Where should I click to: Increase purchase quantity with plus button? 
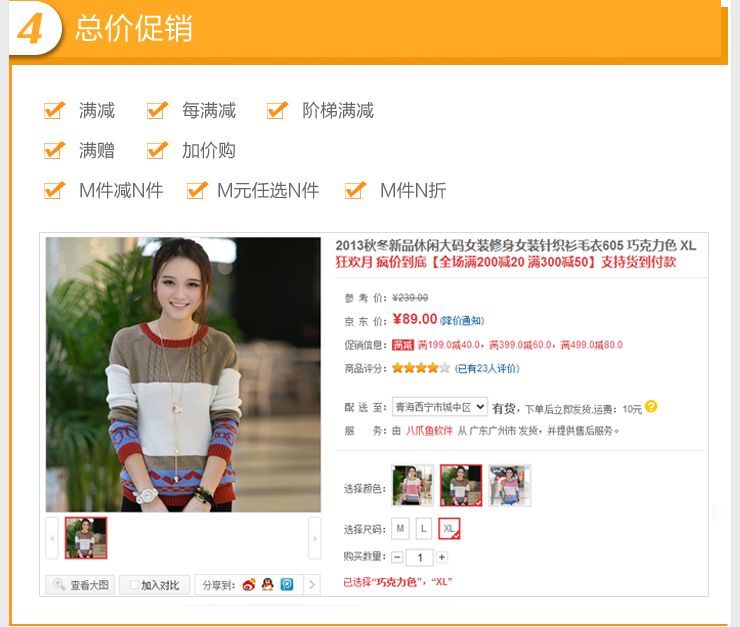point(442,557)
